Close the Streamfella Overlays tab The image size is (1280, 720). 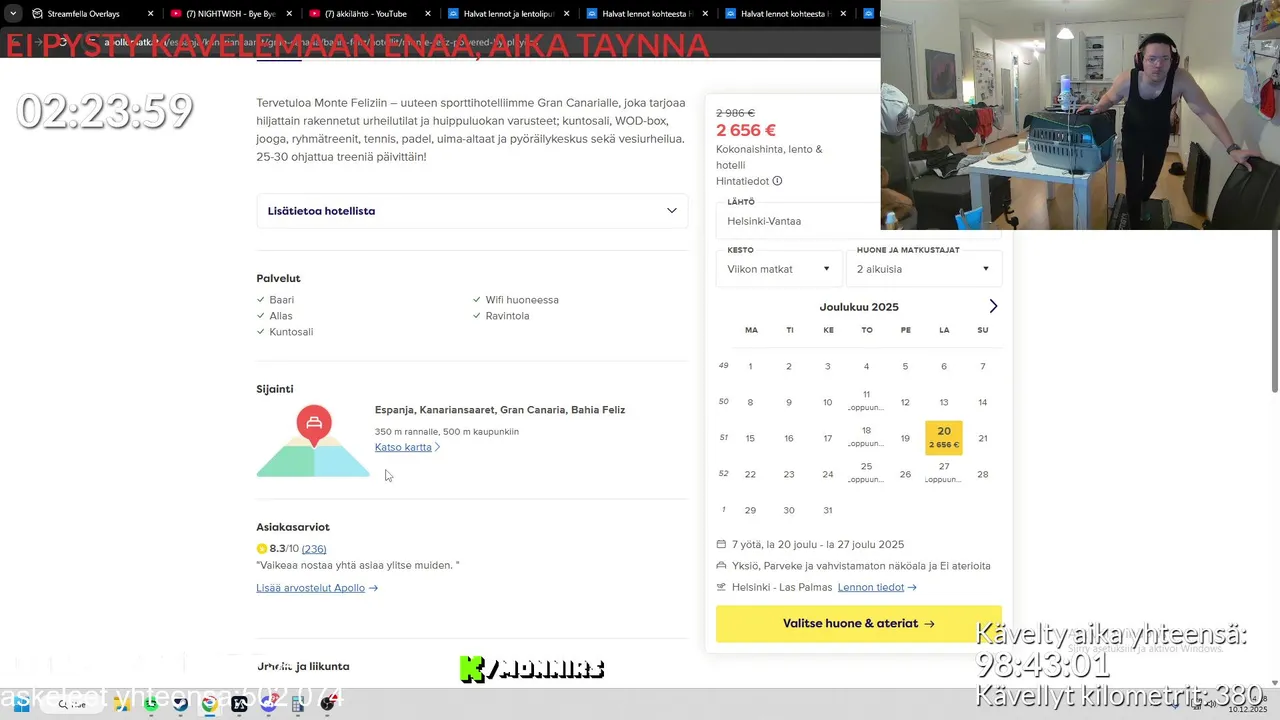[151, 14]
